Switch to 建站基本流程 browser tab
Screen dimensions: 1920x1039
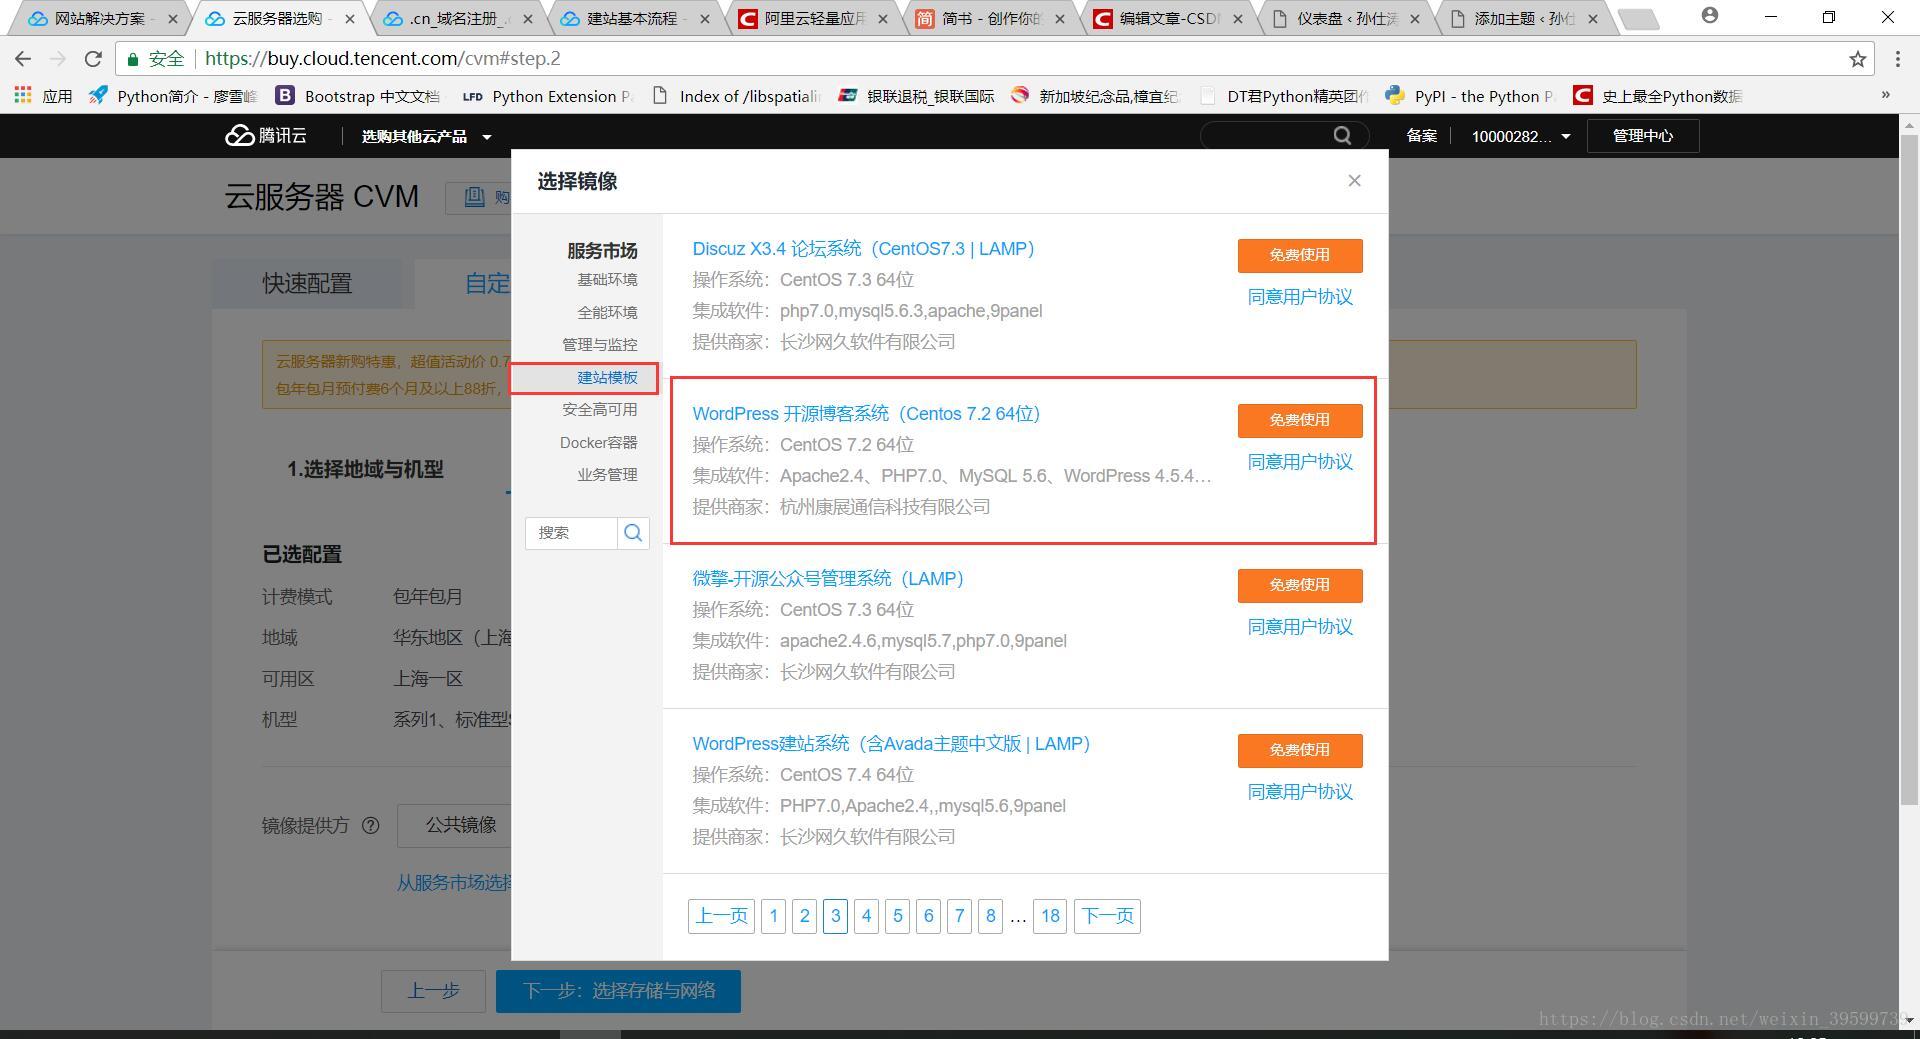tap(636, 19)
